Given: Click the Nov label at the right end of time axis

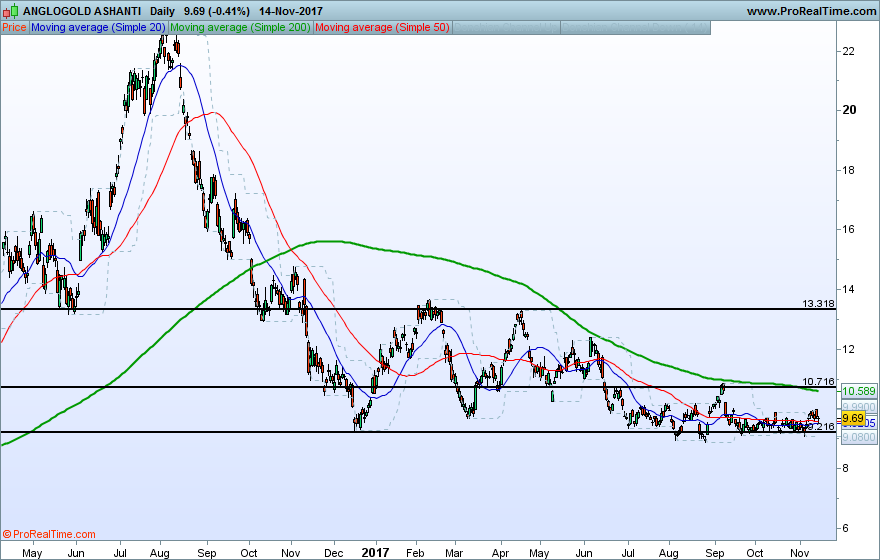Looking at the screenshot, I should tap(800, 553).
